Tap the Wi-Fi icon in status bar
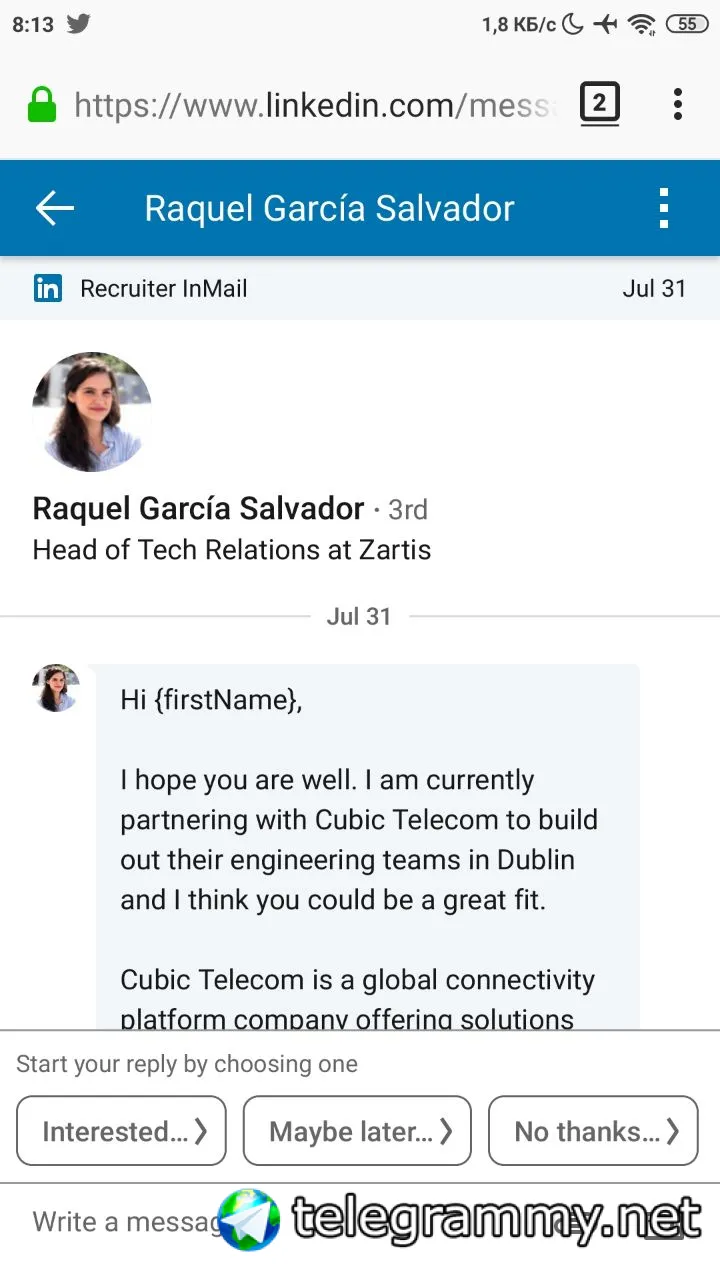Viewport: 720px width, 1280px height. (x=641, y=24)
